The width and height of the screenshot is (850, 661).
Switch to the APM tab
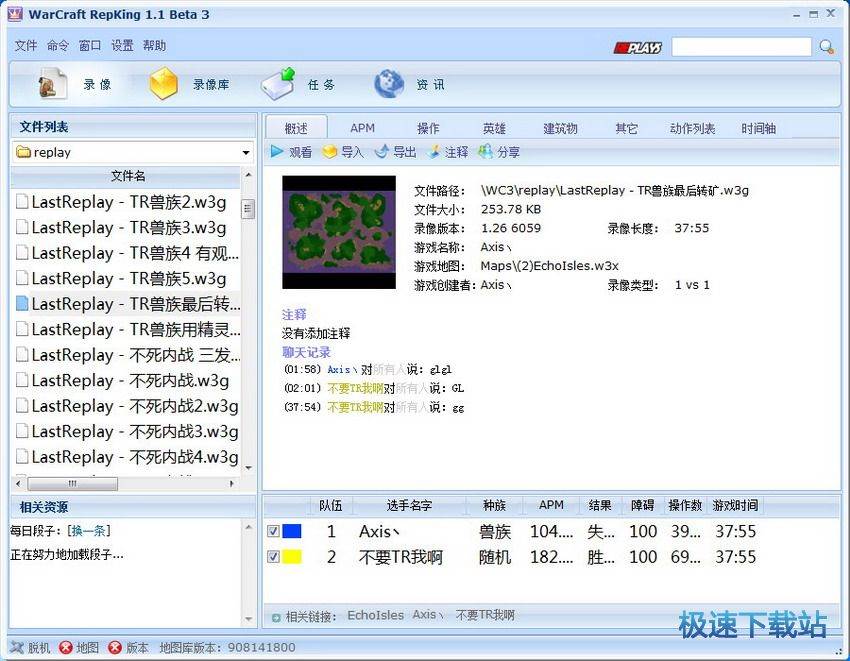tap(362, 128)
